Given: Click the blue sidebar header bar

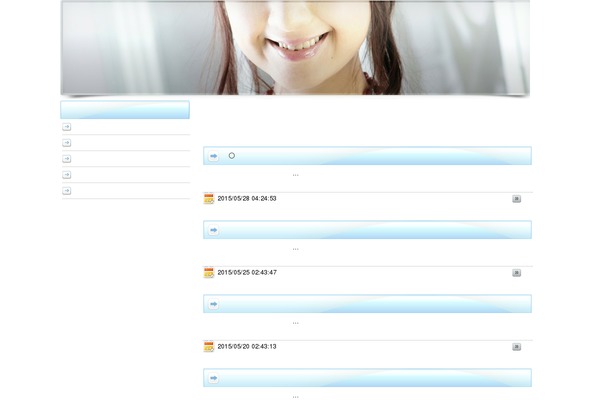Looking at the screenshot, I should pos(125,110).
